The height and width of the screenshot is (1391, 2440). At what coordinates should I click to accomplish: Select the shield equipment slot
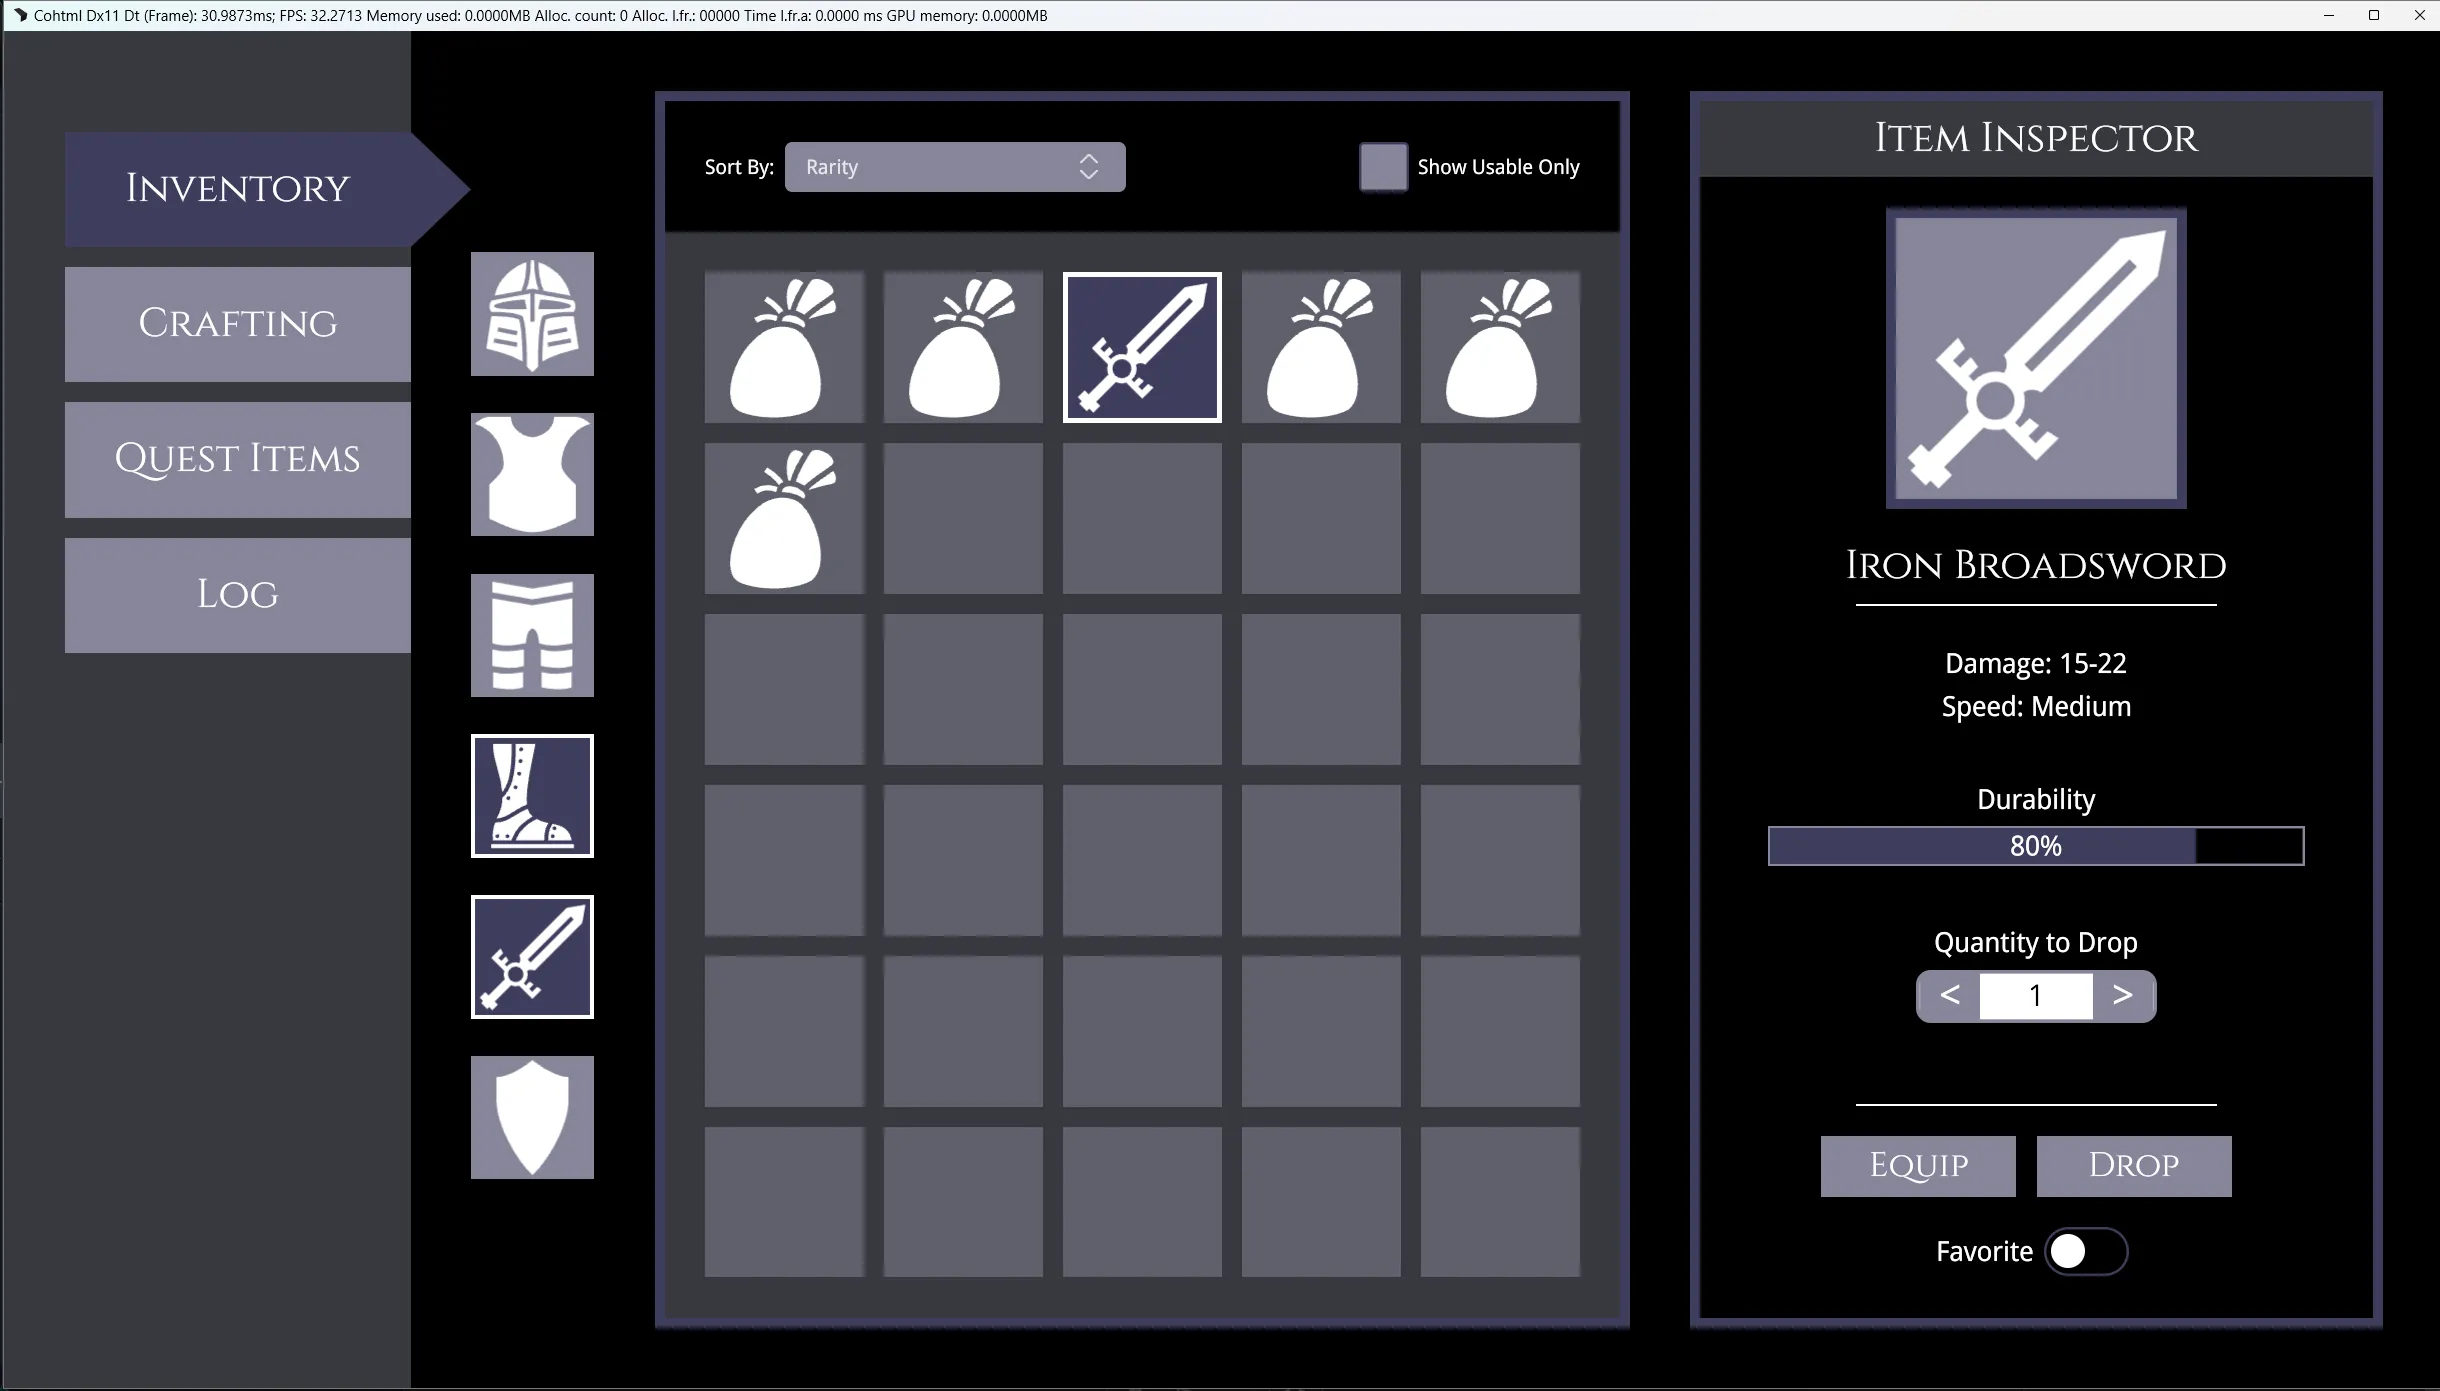[532, 1117]
